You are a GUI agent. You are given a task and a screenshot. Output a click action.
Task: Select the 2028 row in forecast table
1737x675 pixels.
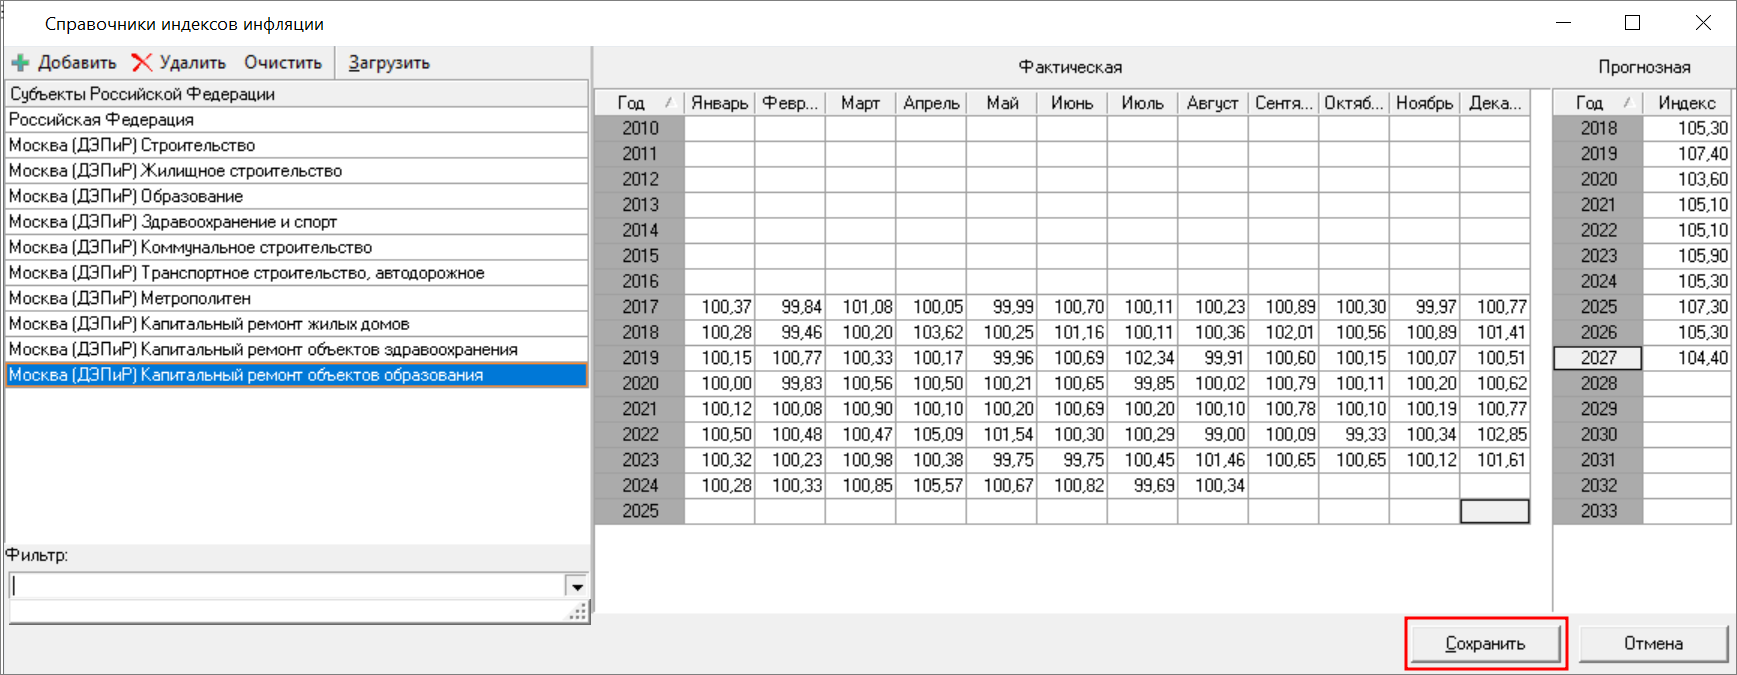pyautogui.click(x=1598, y=384)
